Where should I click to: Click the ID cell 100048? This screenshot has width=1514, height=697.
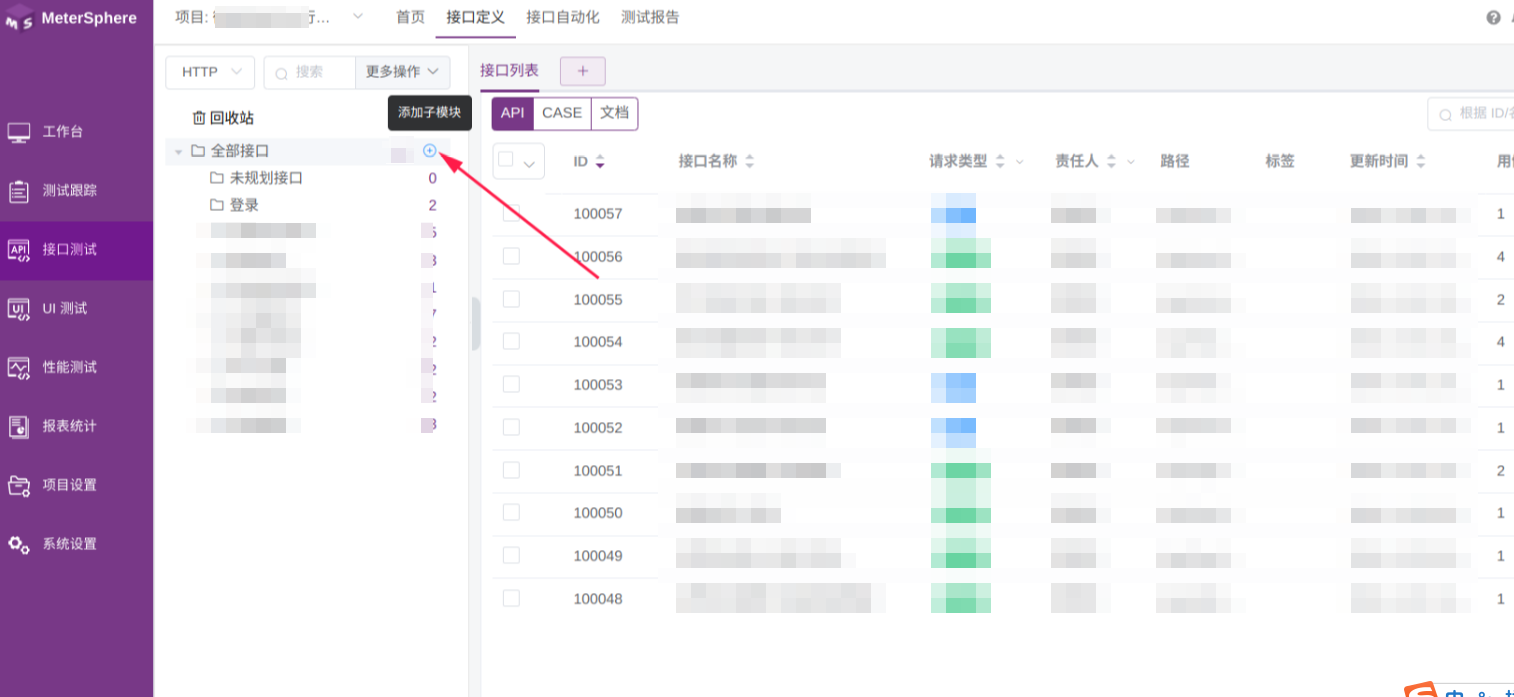click(x=598, y=599)
